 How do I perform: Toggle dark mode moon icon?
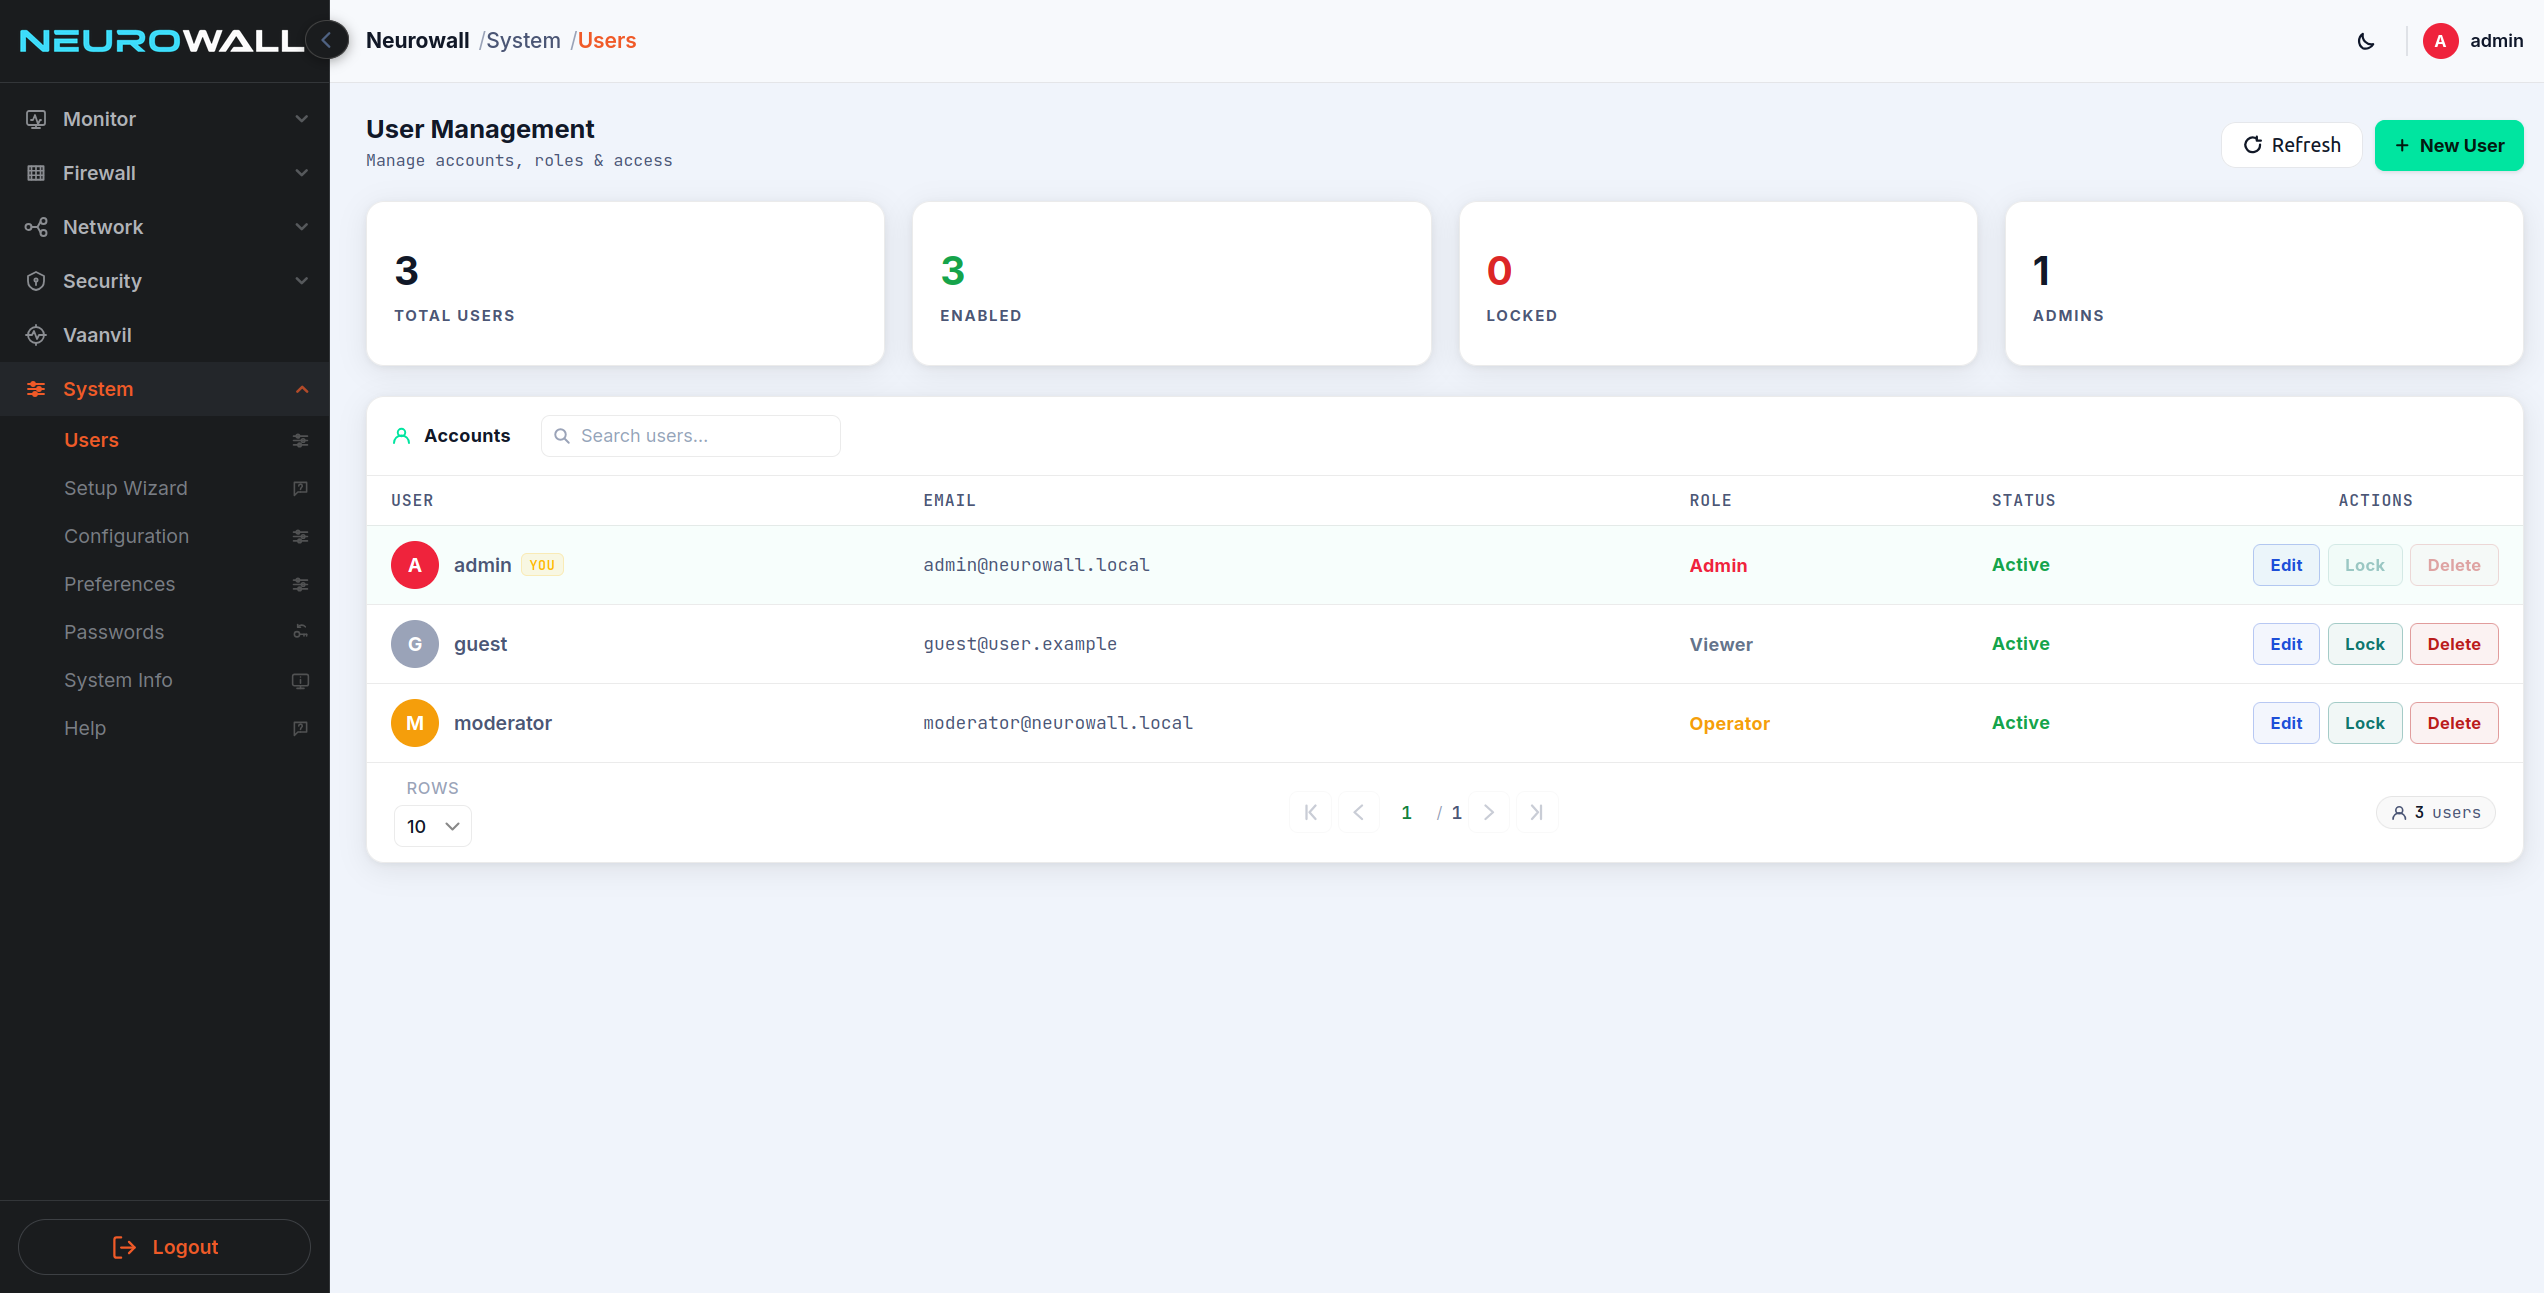point(2366,41)
